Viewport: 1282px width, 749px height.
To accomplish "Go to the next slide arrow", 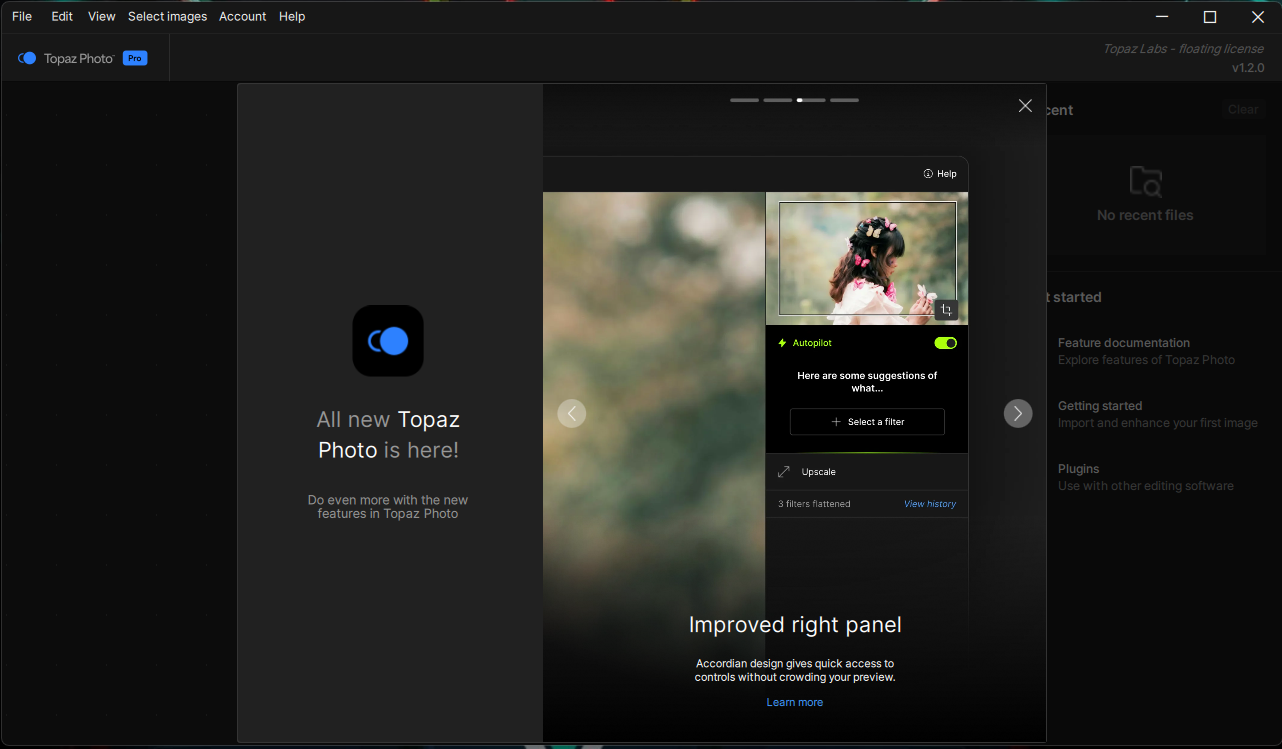I will click(x=1018, y=413).
